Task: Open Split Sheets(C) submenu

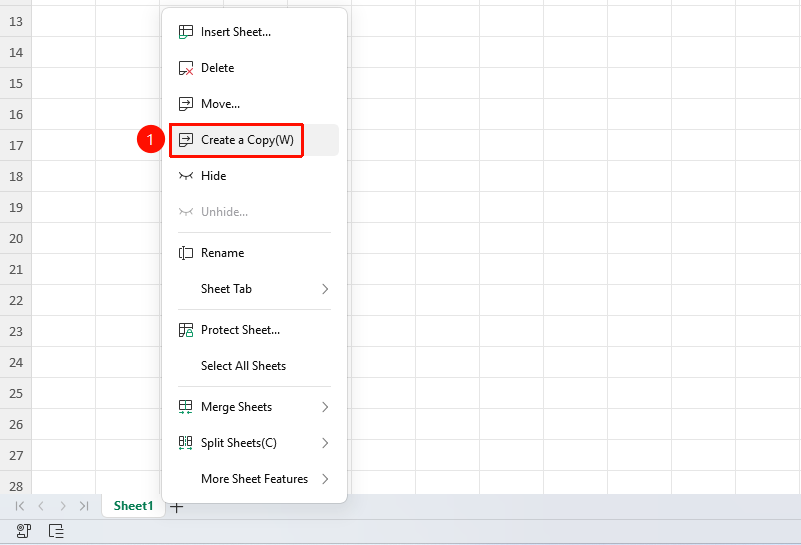Action: pos(254,443)
